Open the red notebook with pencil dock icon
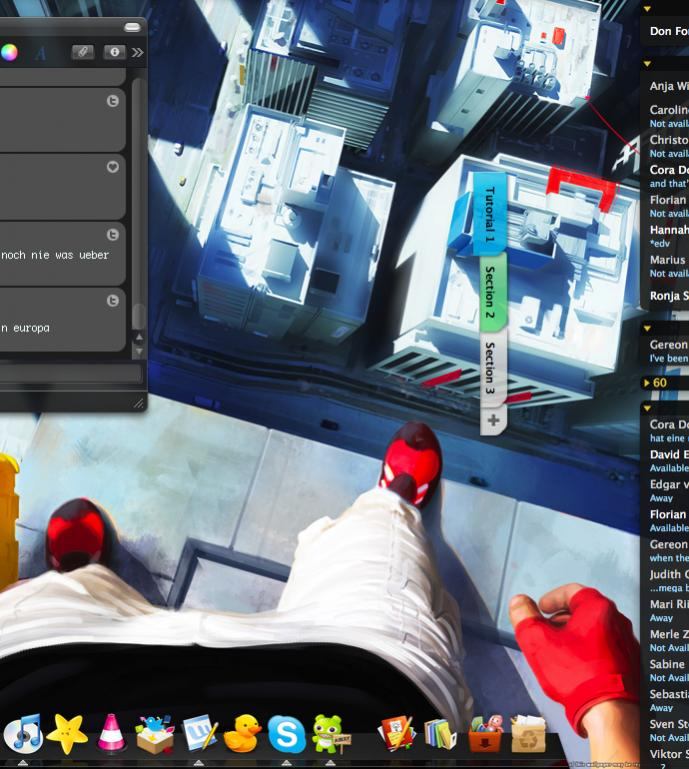The image size is (689, 769). 396,734
